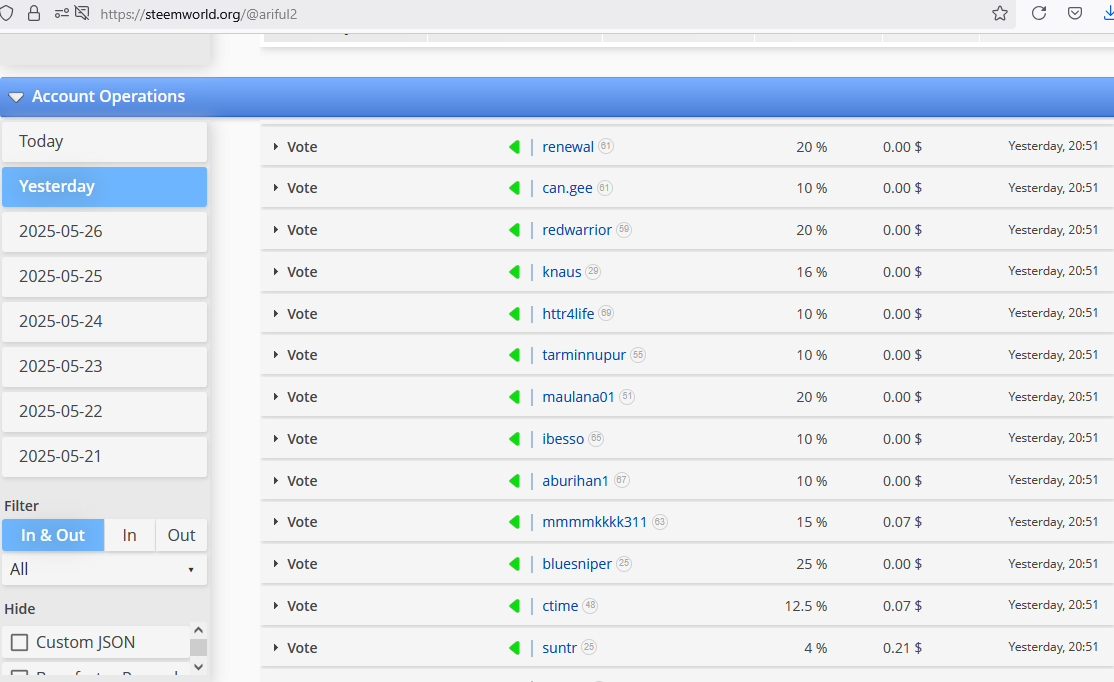Bookmark this page with the star icon
The height and width of the screenshot is (682, 1114).
point(999,13)
